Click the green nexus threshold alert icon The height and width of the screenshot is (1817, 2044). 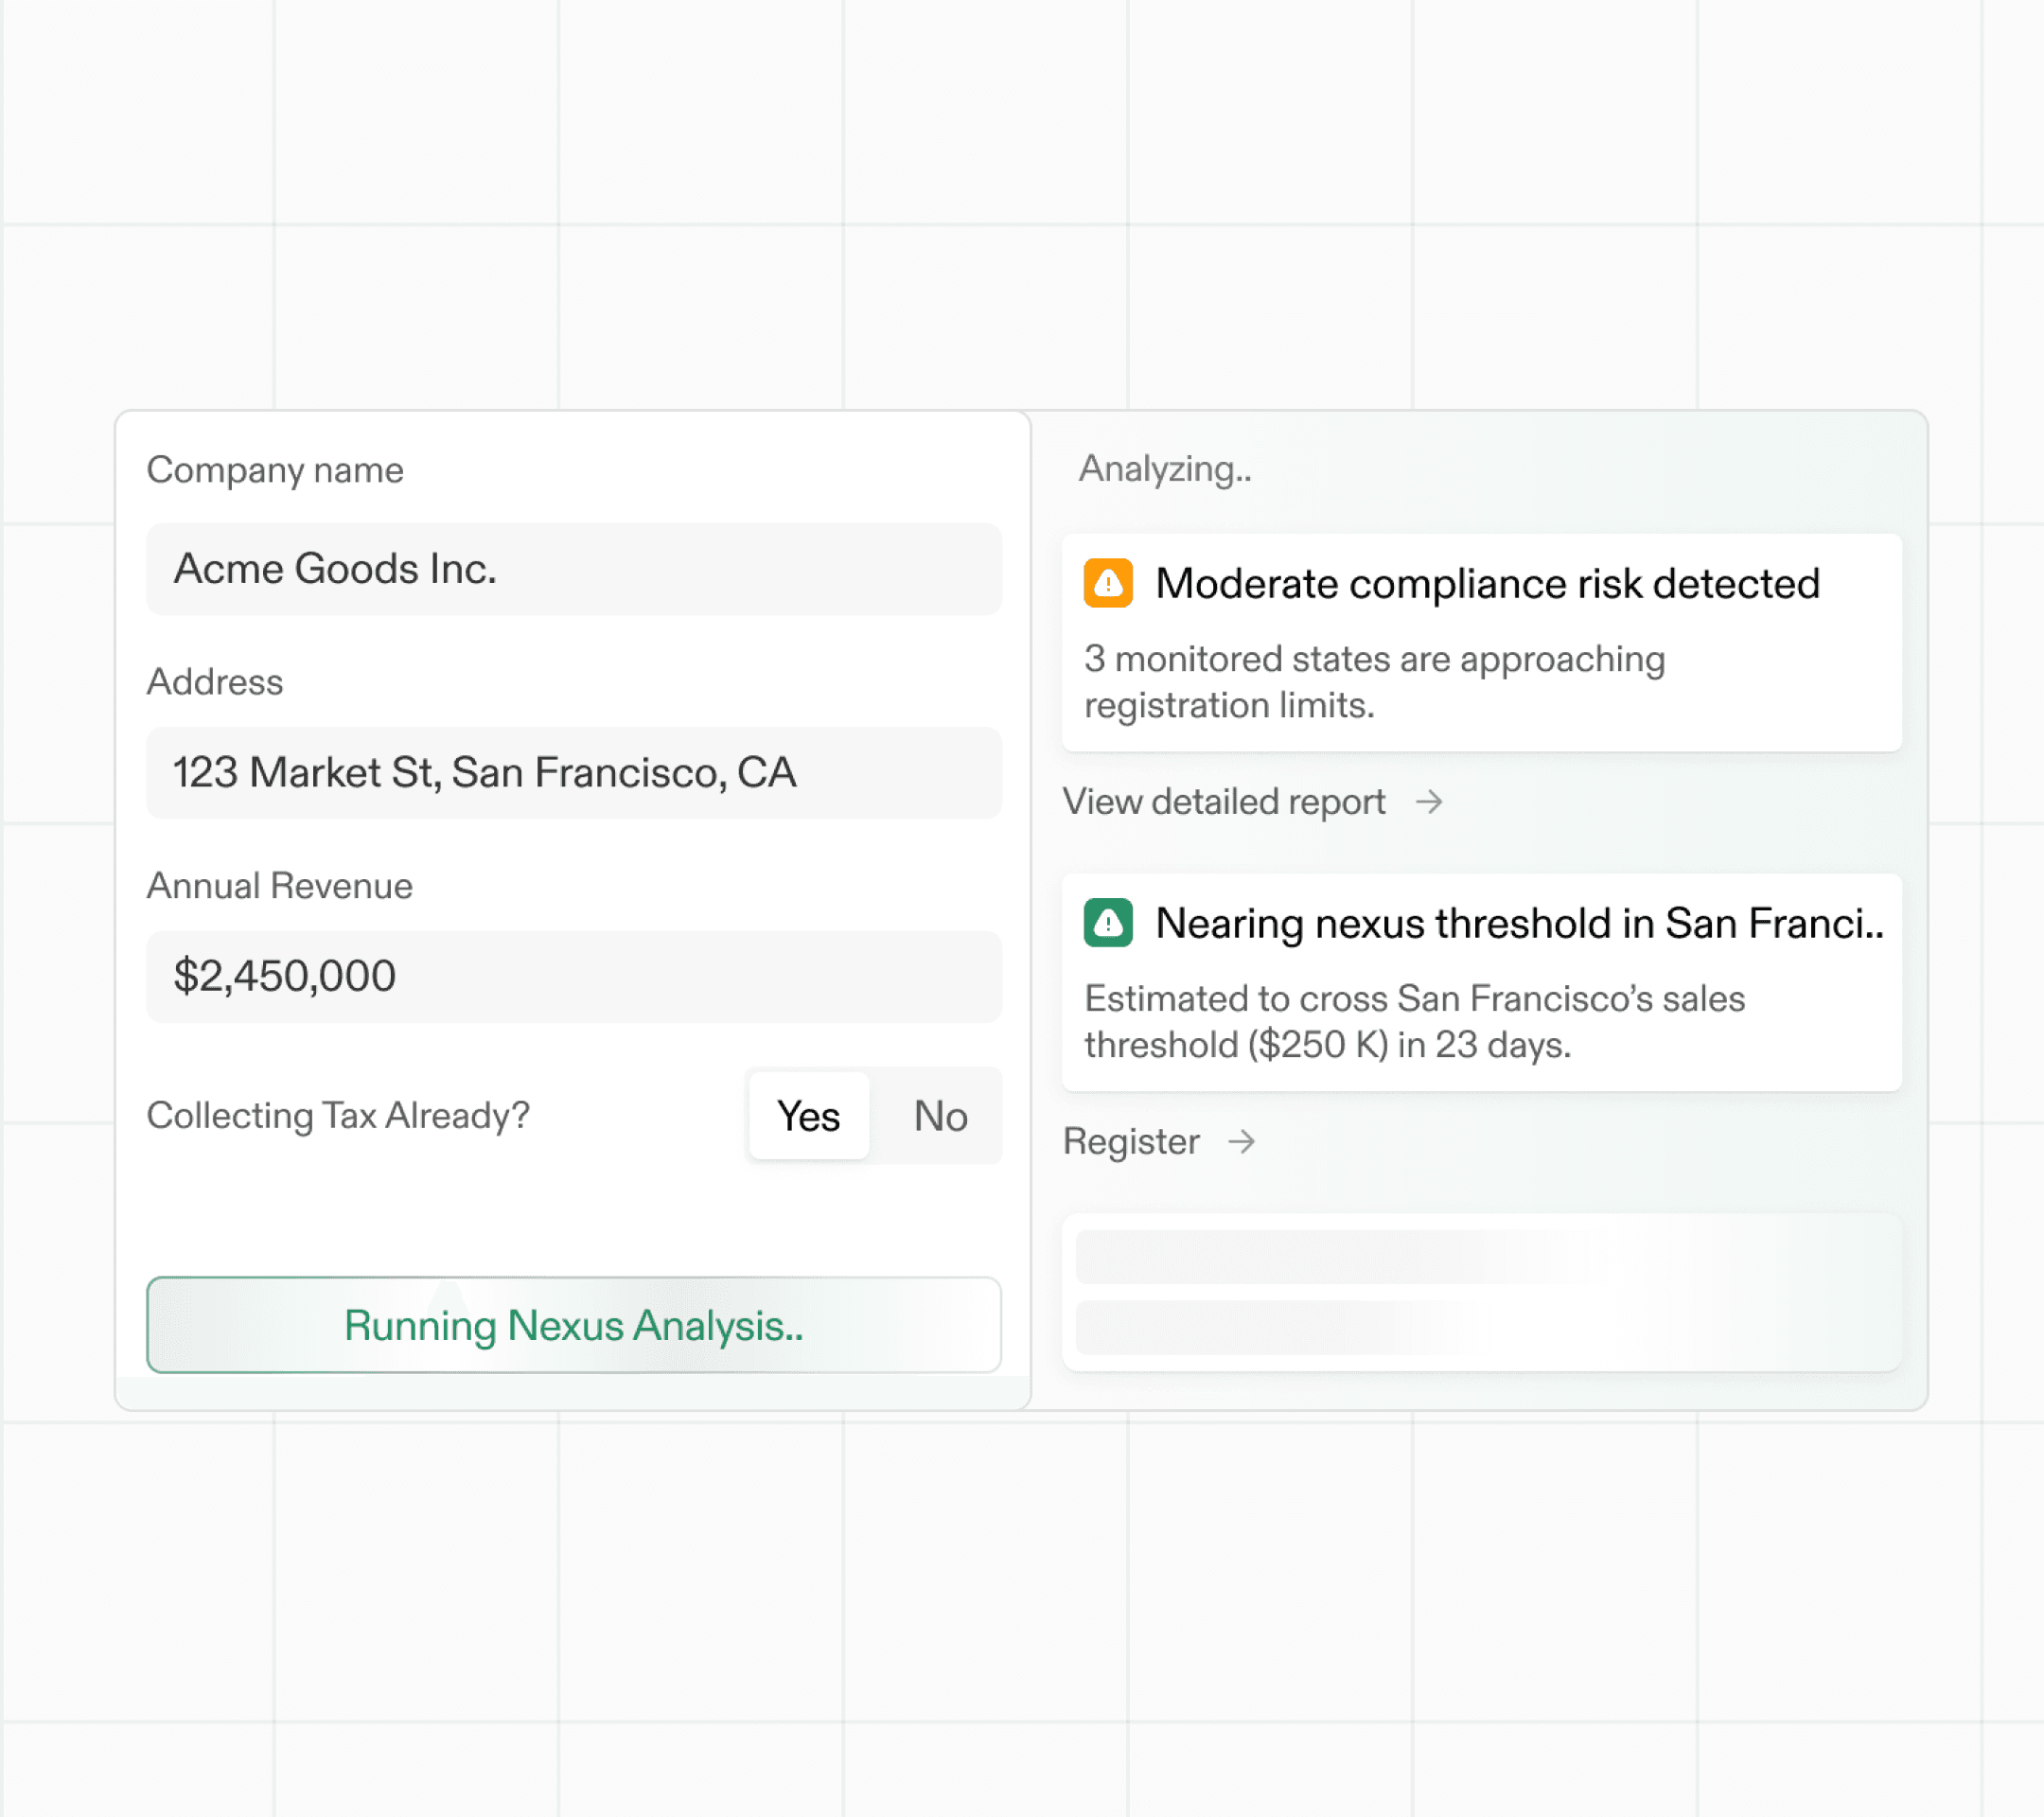click(x=1107, y=922)
